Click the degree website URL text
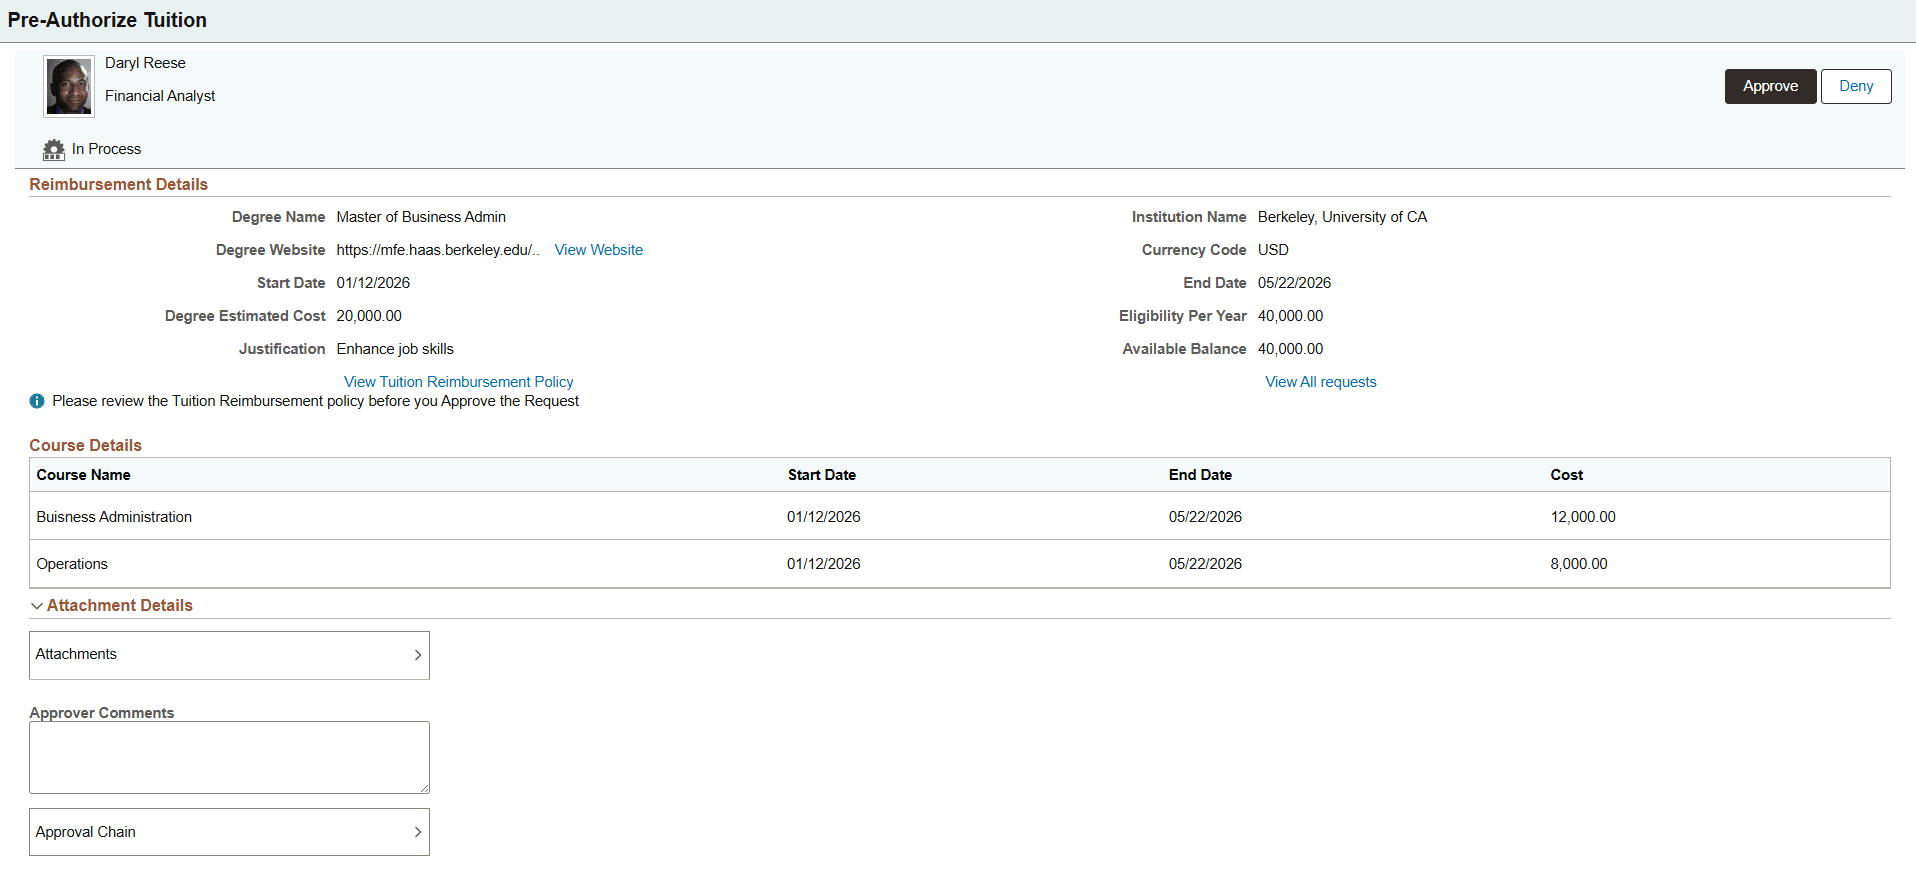The image size is (1916, 882). [x=438, y=250]
